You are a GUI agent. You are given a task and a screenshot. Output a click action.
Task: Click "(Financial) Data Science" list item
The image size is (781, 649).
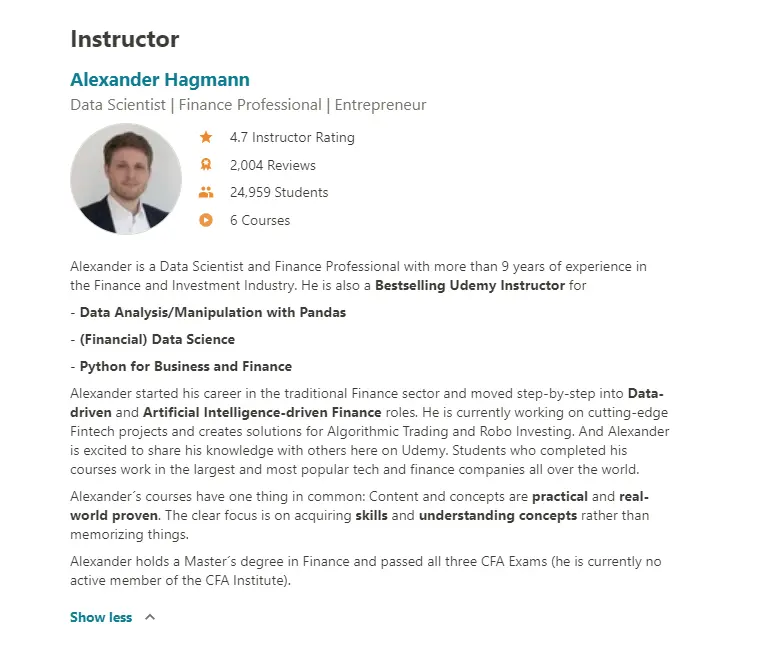pos(157,339)
